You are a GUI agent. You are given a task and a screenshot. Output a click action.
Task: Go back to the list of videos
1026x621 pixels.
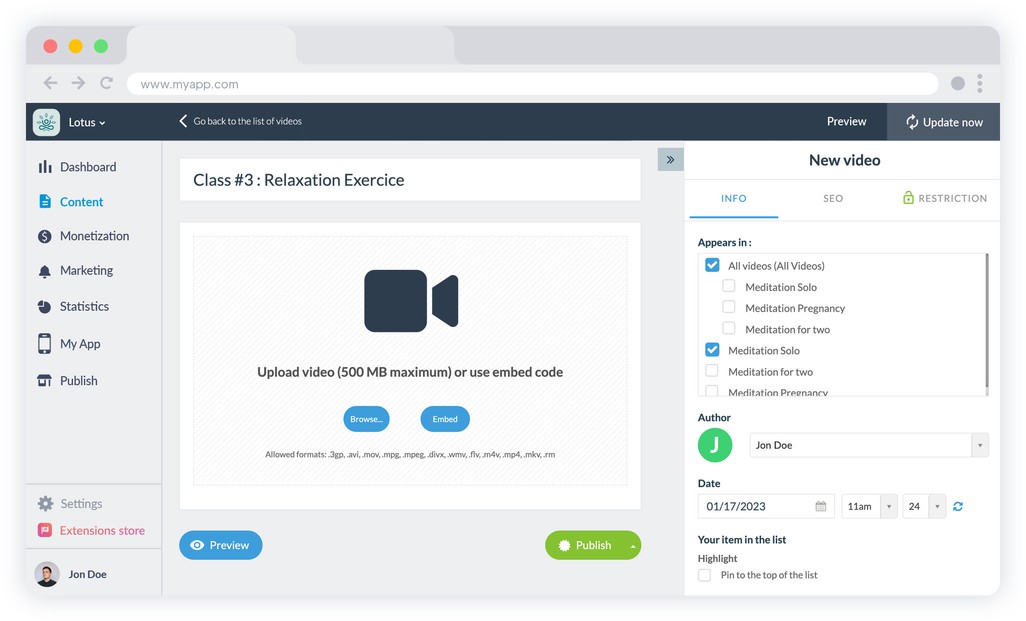pyautogui.click(x=240, y=121)
